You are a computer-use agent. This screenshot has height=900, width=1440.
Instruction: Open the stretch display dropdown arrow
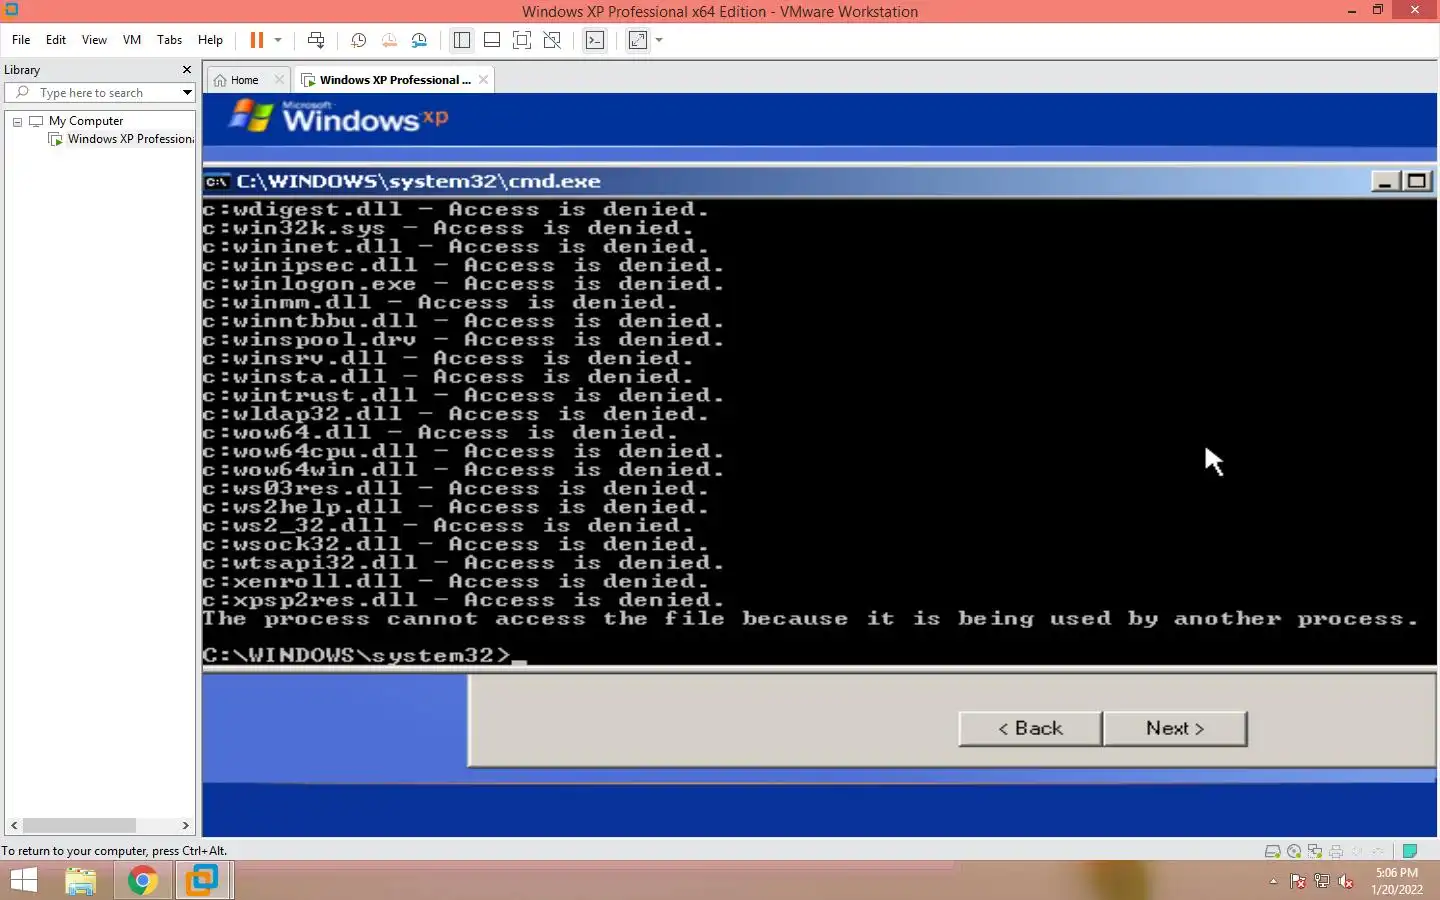click(659, 40)
